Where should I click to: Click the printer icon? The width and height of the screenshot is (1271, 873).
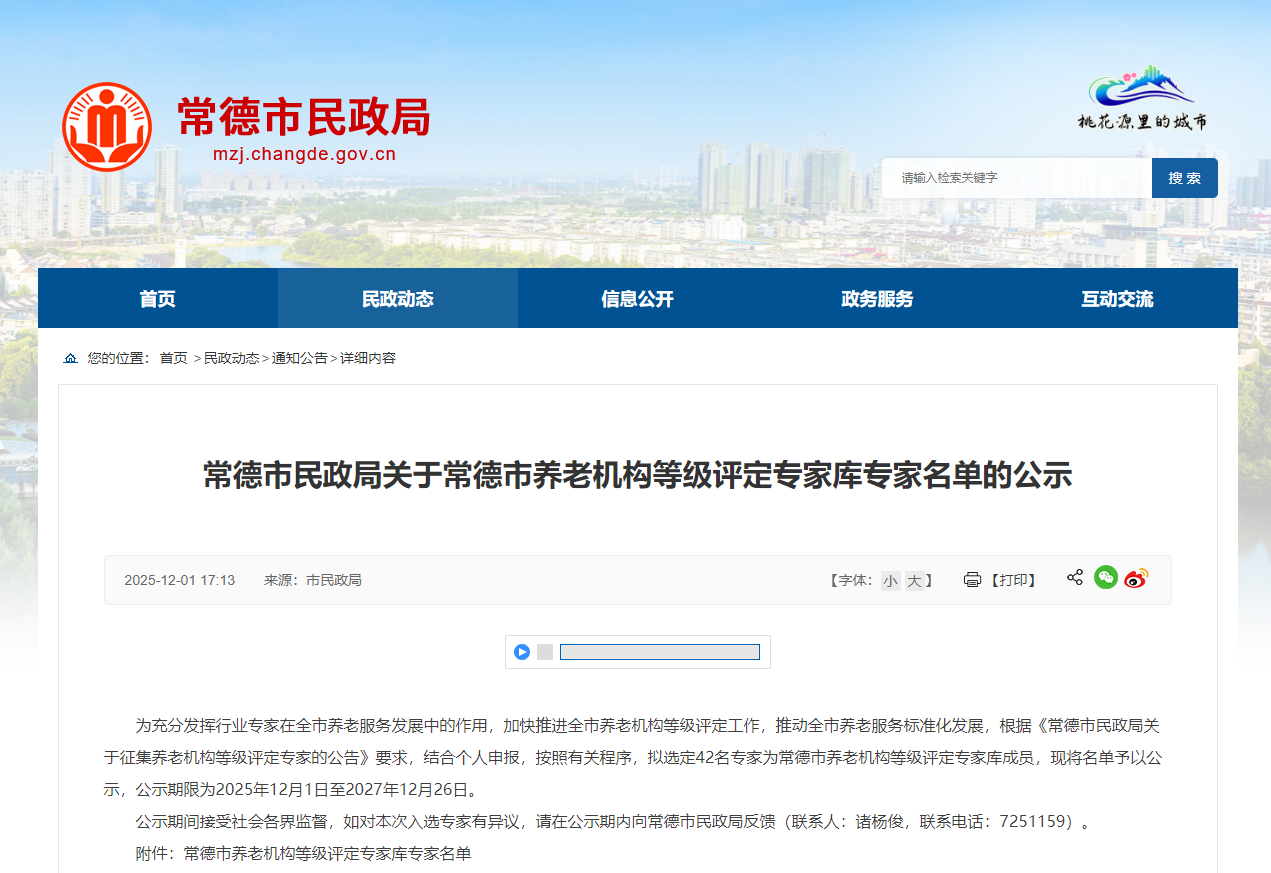972,580
